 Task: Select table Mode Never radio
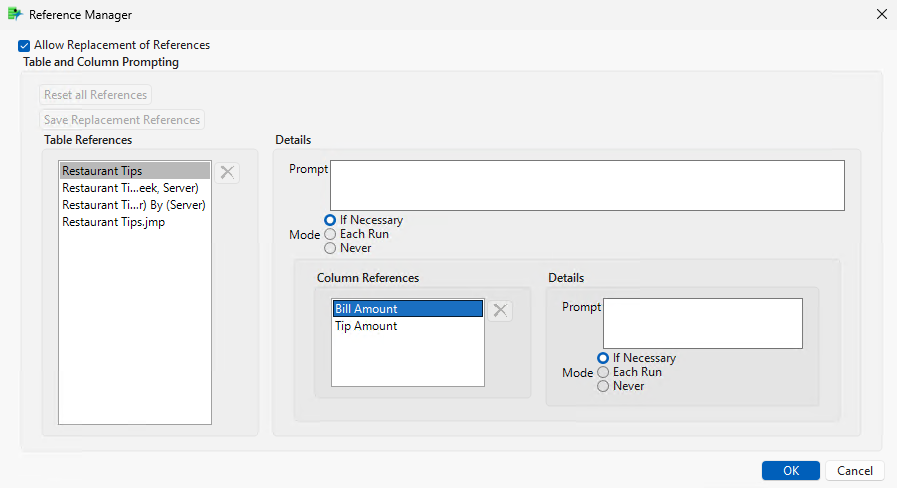coord(330,248)
